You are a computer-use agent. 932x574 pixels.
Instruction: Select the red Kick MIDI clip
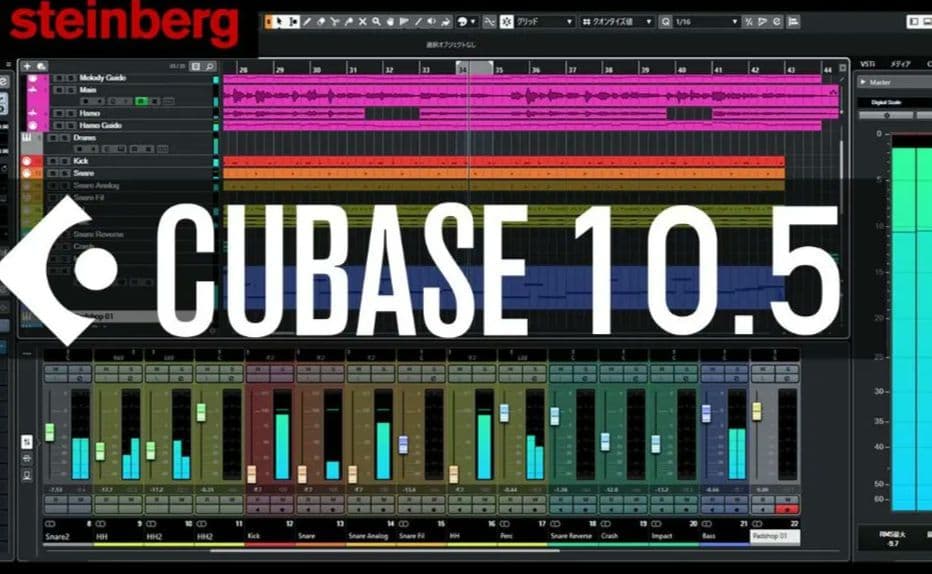503,162
